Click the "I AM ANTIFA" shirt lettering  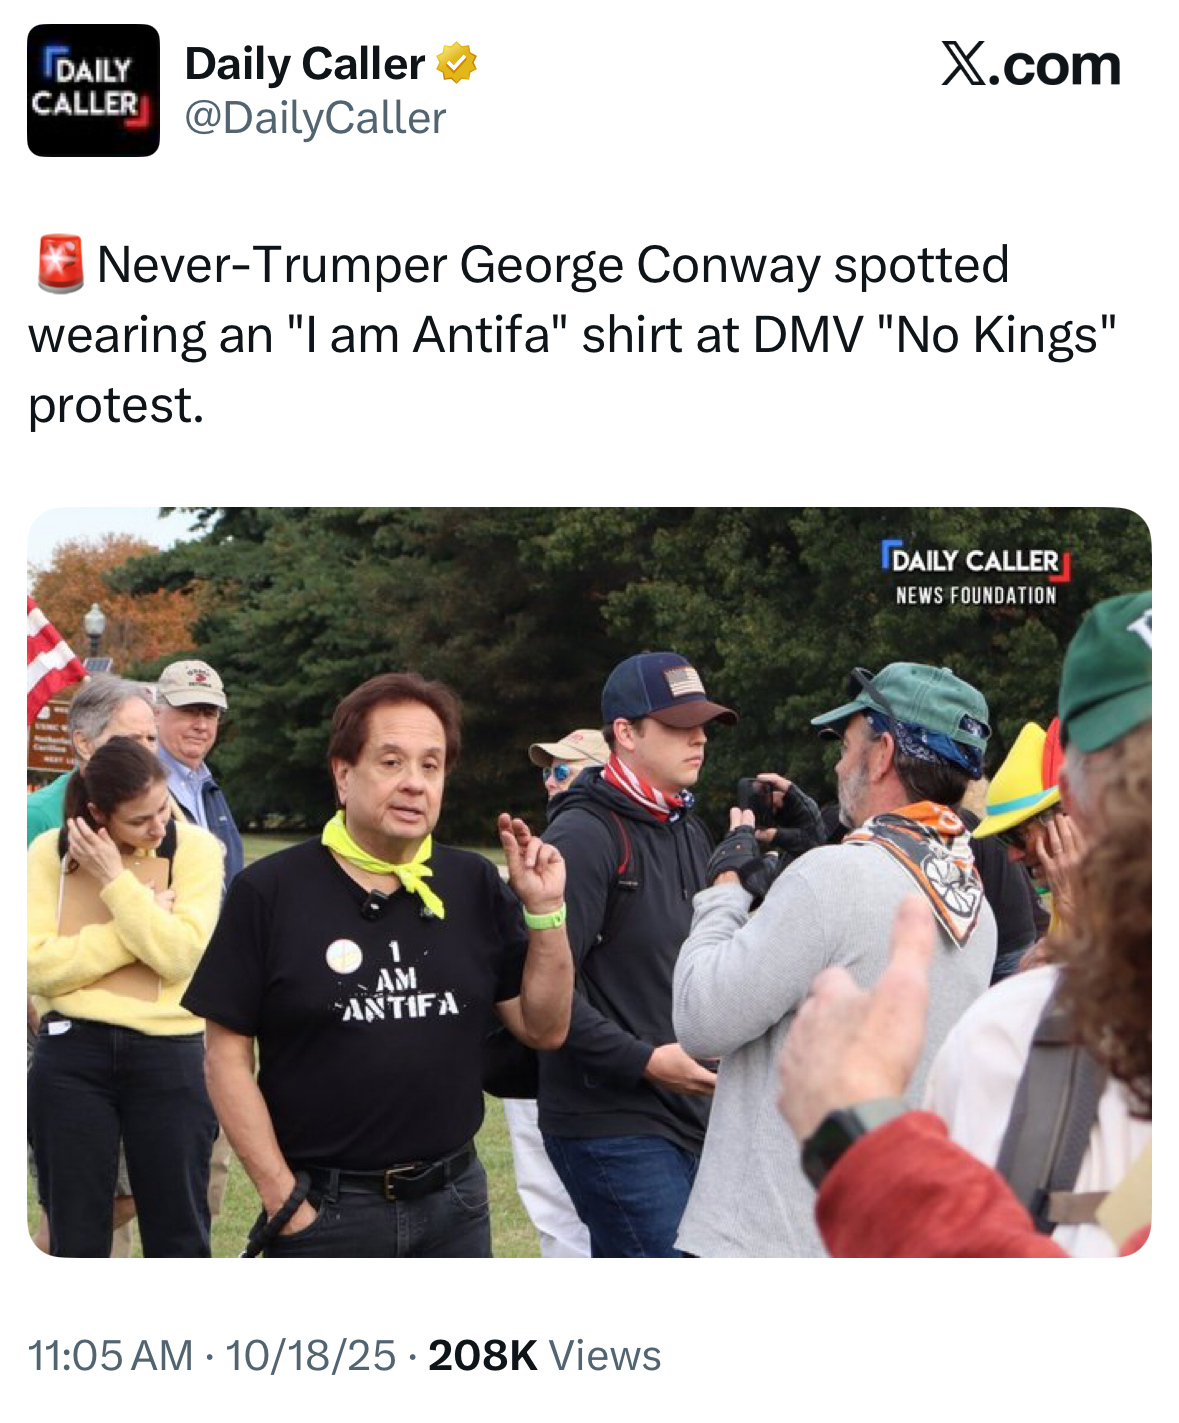coord(399,983)
